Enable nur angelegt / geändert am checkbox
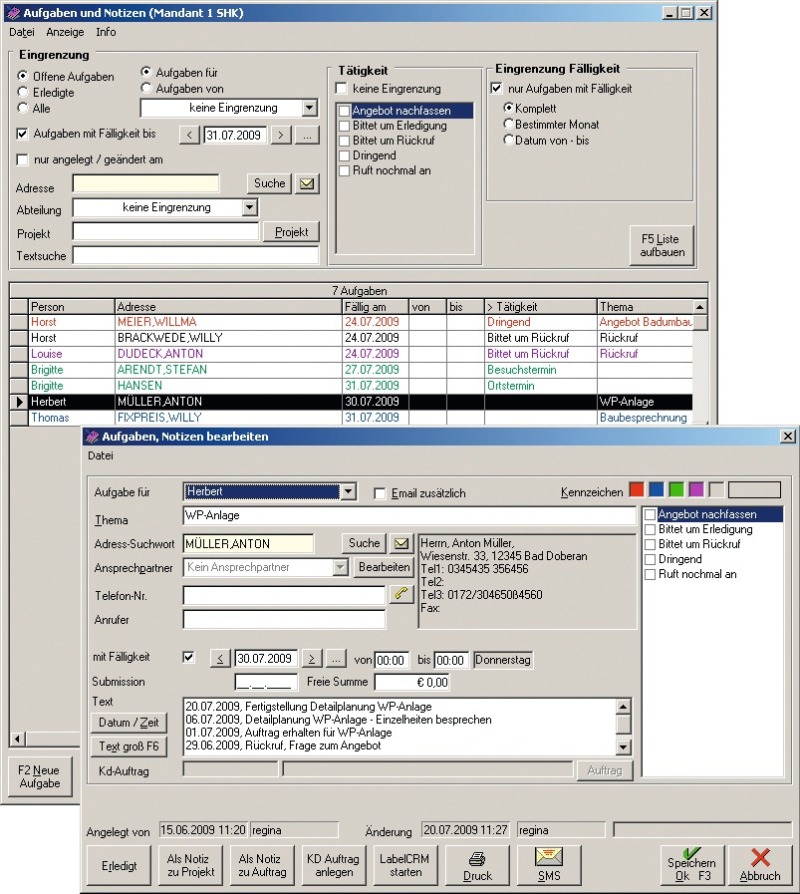This screenshot has height=894, width=800. pyautogui.click(x=22, y=160)
